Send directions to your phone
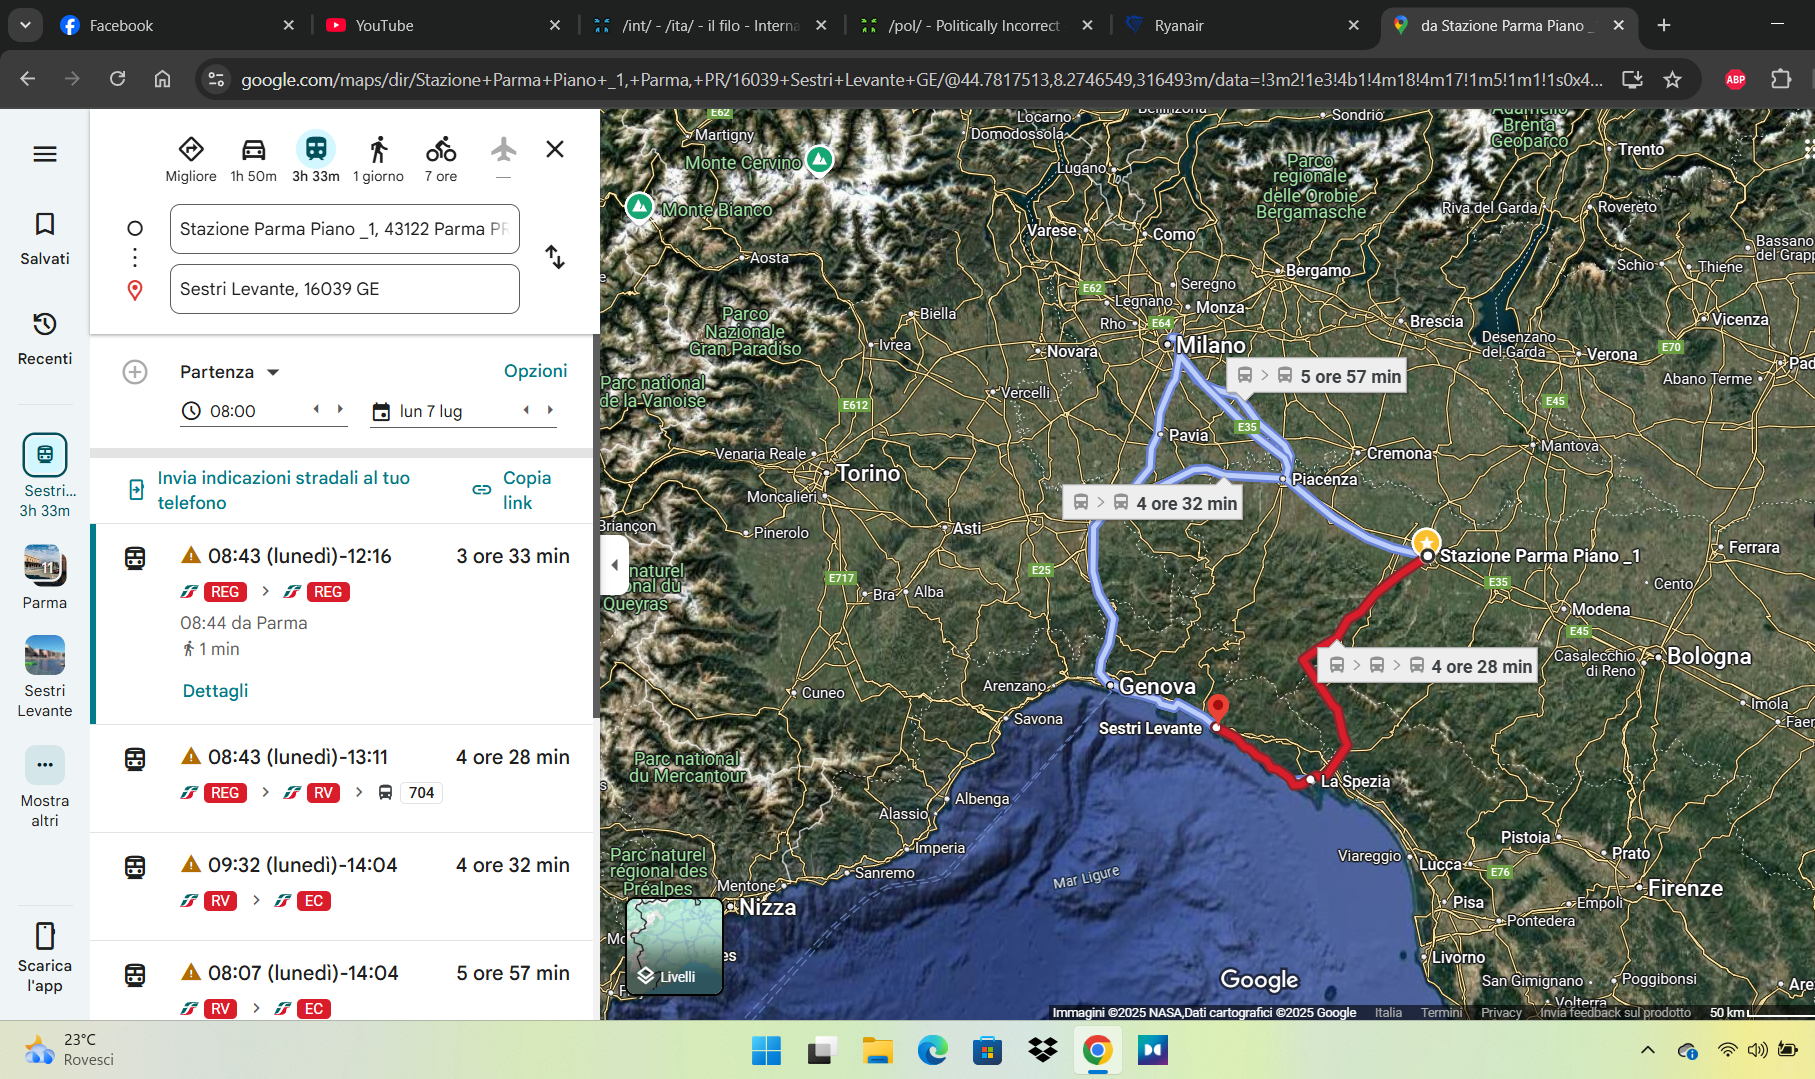Image resolution: width=1815 pixels, height=1079 pixels. pos(284,490)
